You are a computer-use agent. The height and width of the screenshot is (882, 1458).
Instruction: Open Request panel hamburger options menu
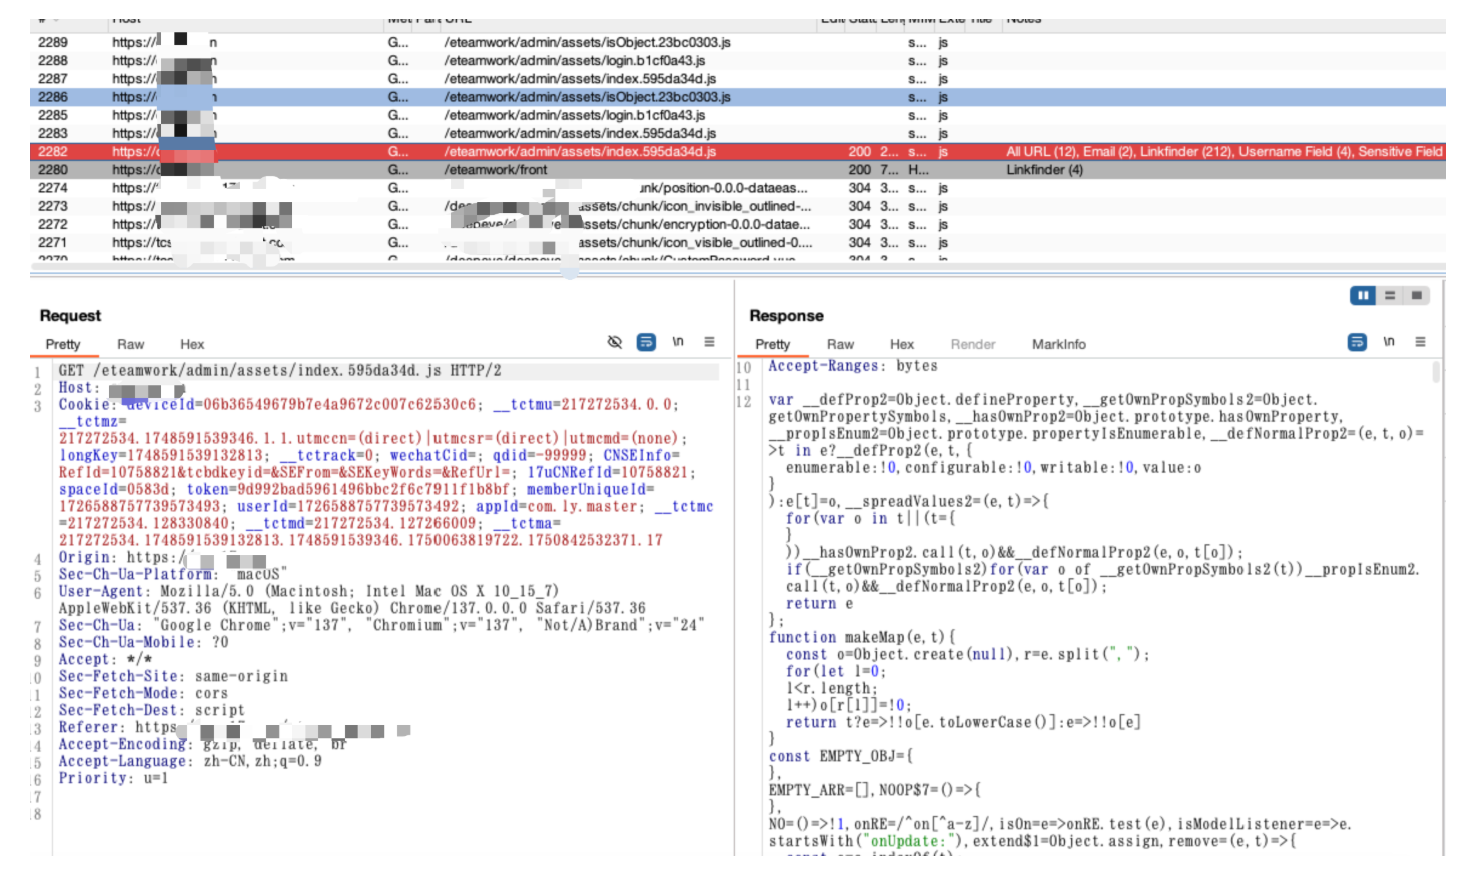pos(709,342)
